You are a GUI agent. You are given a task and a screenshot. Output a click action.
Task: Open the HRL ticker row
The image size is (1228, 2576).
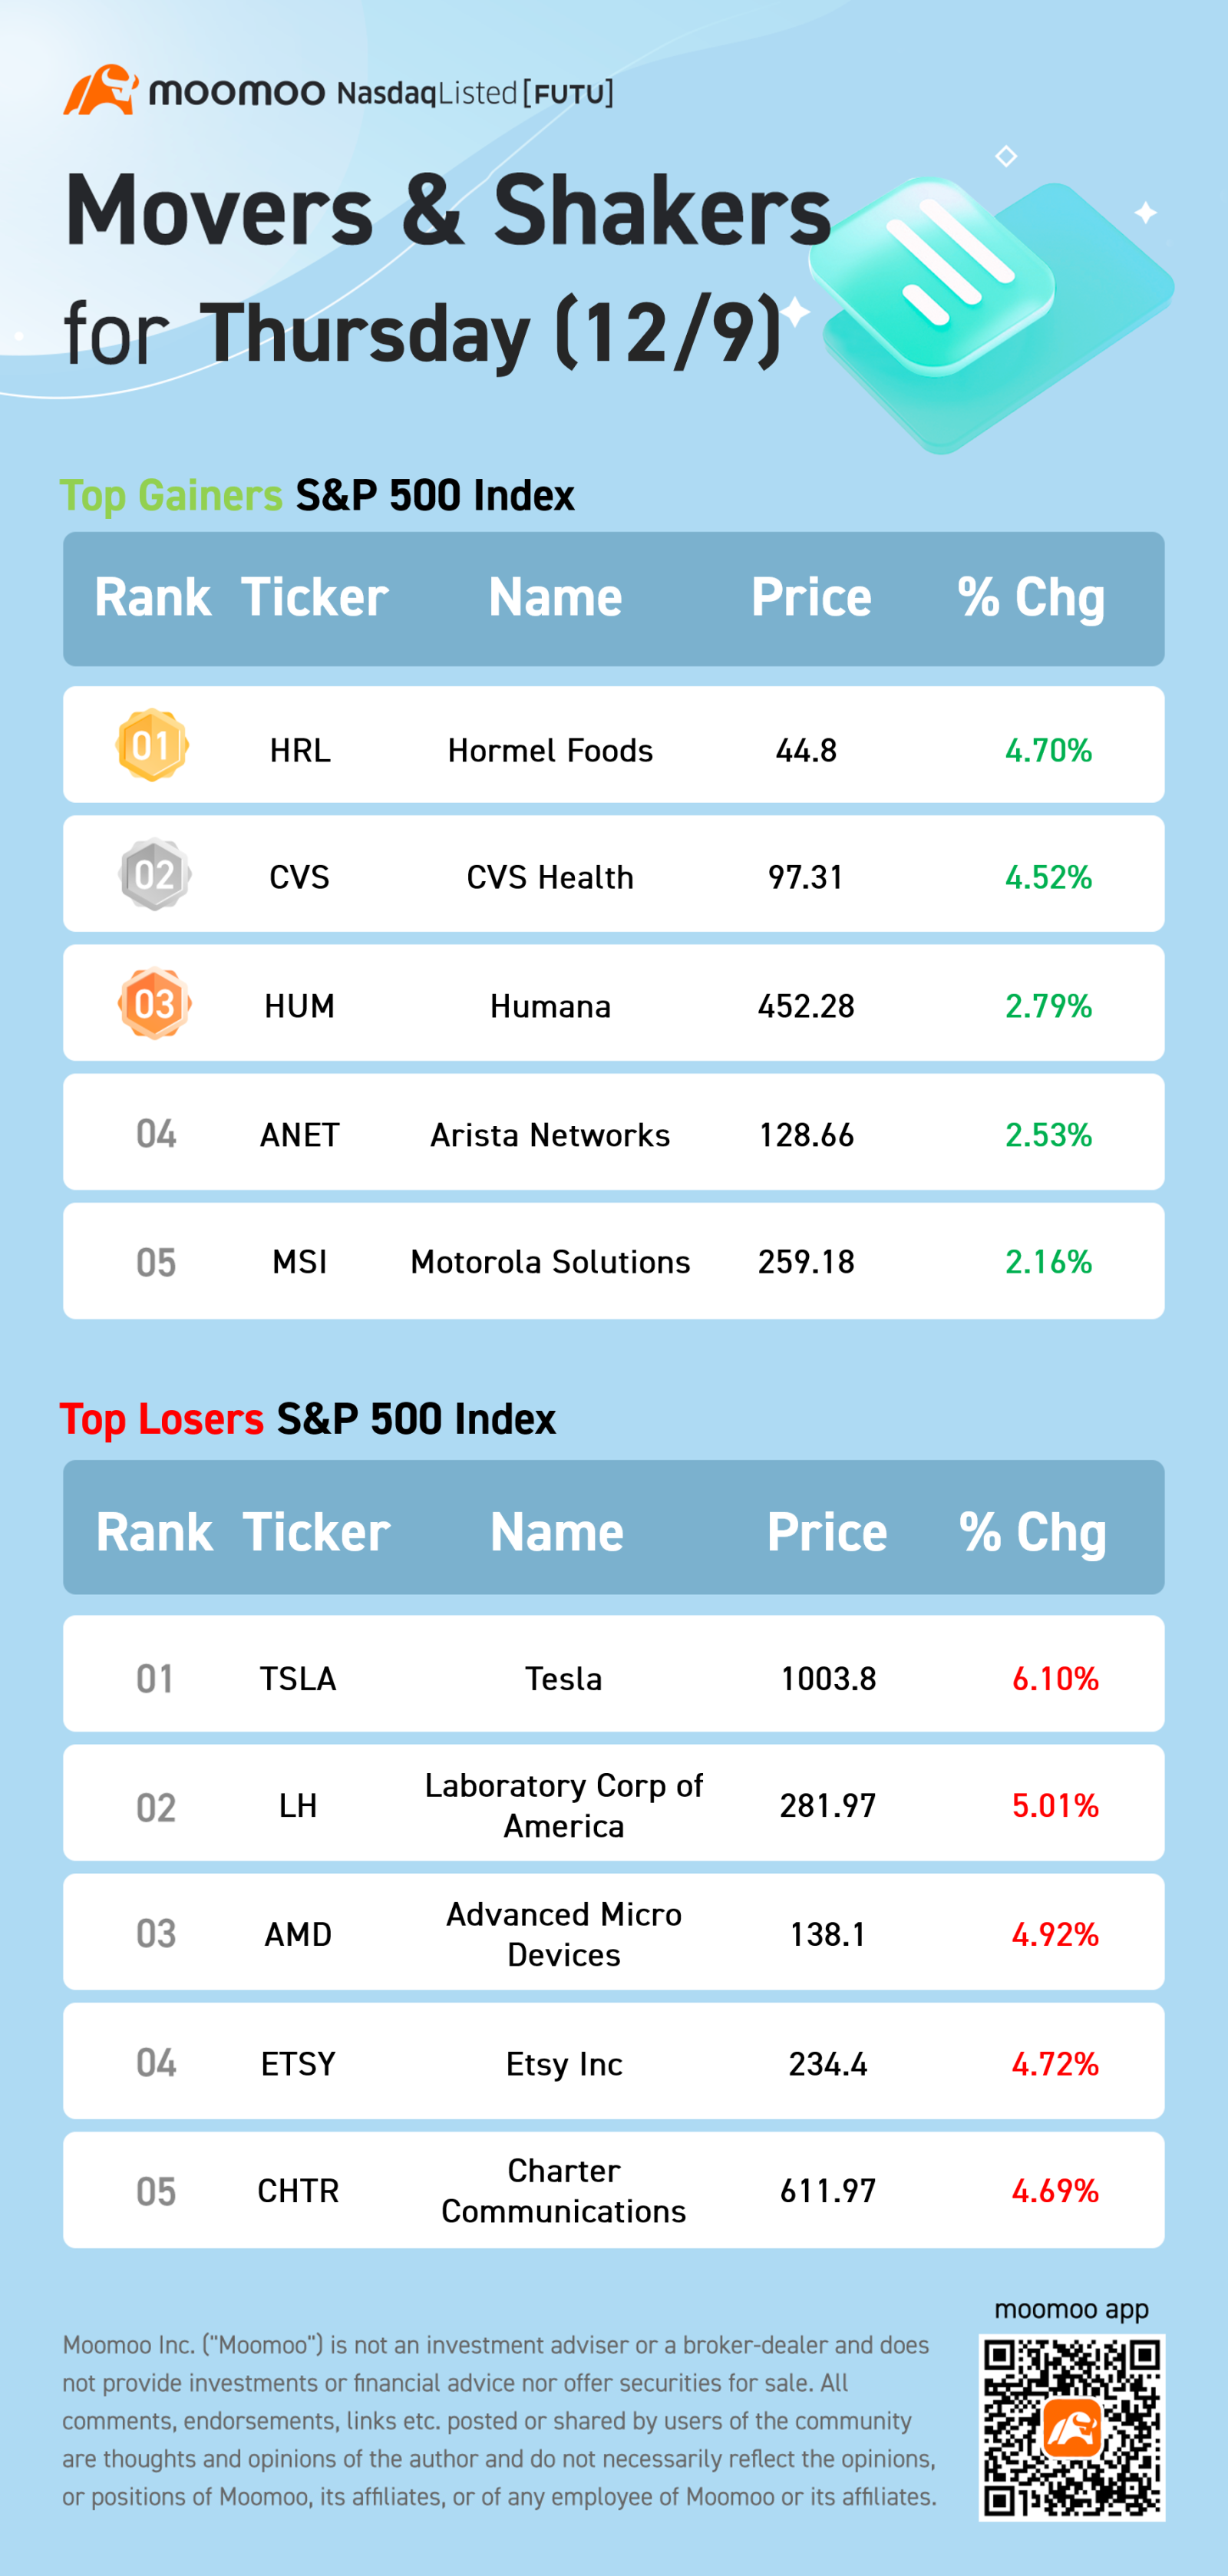(613, 745)
